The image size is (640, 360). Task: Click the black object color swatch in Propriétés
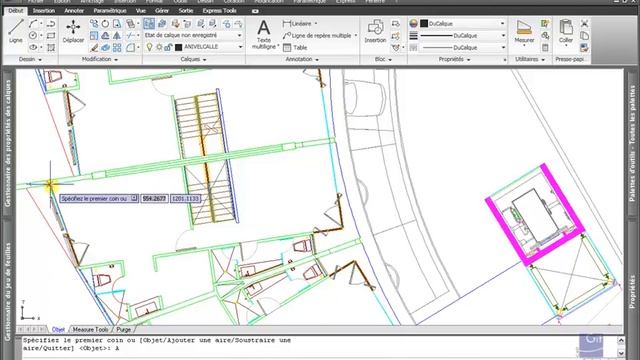(x=424, y=24)
